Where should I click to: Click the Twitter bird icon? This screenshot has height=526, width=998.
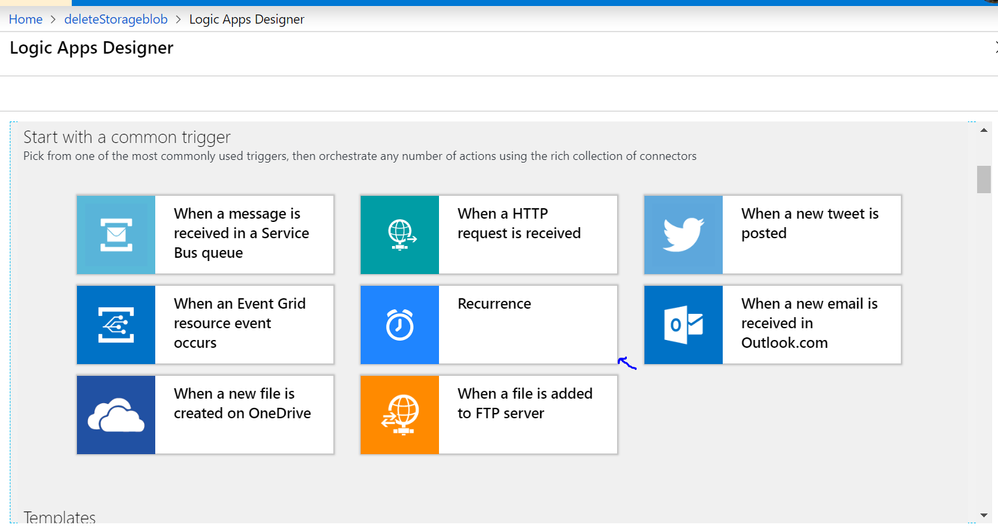(684, 235)
